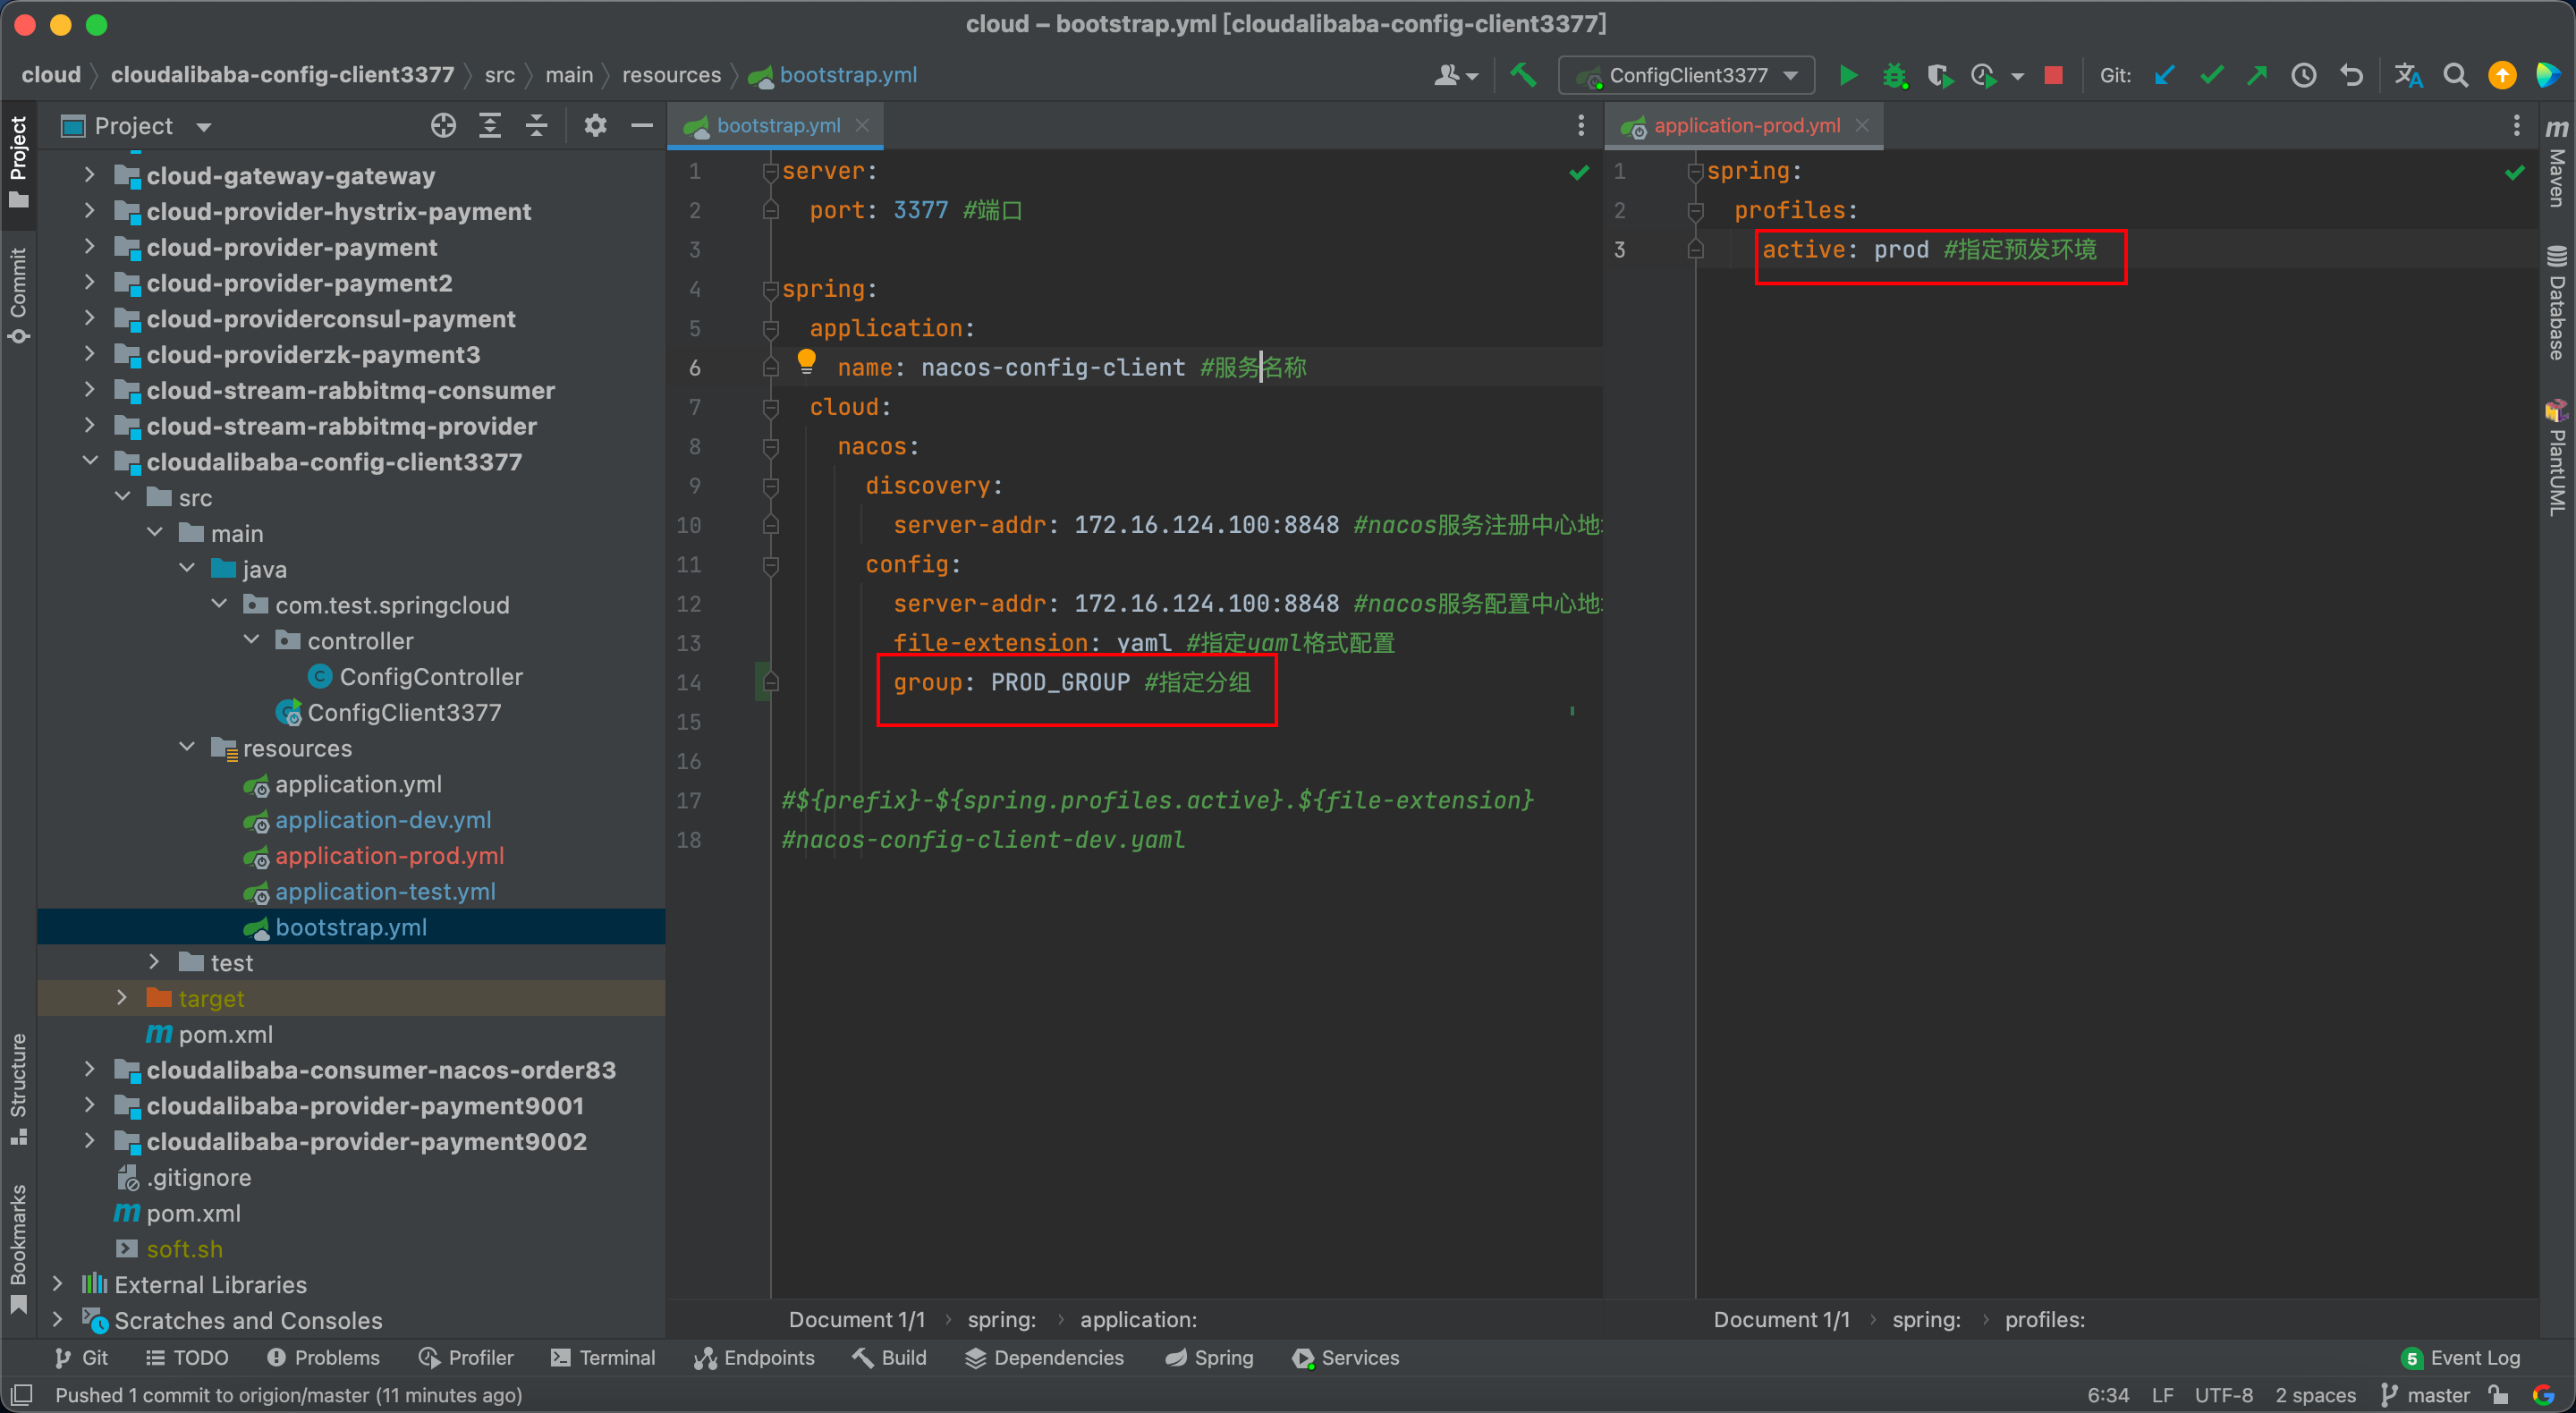Toggle fold for spring block in bootstrap.yml
Screen dimensions: 2576x1413
point(770,290)
